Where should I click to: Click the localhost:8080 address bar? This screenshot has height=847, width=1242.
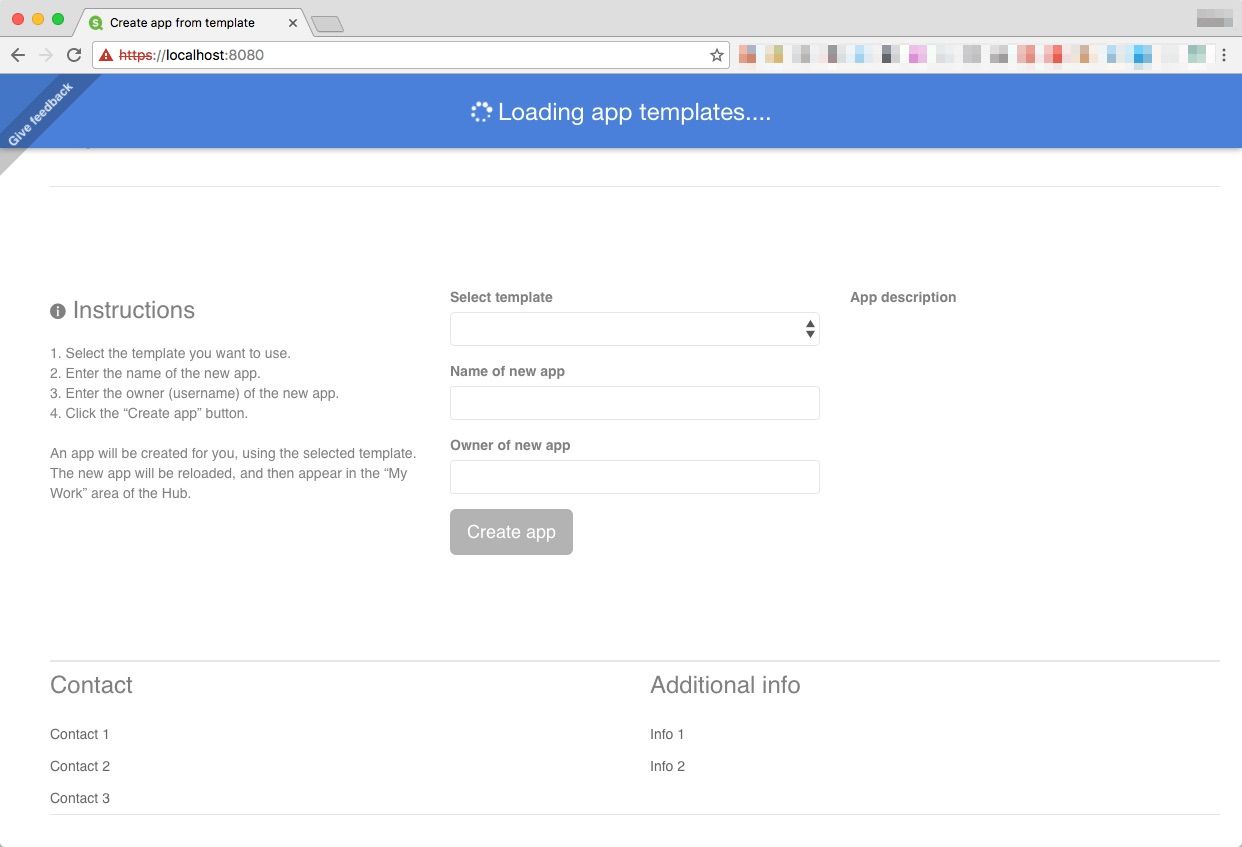pos(410,55)
